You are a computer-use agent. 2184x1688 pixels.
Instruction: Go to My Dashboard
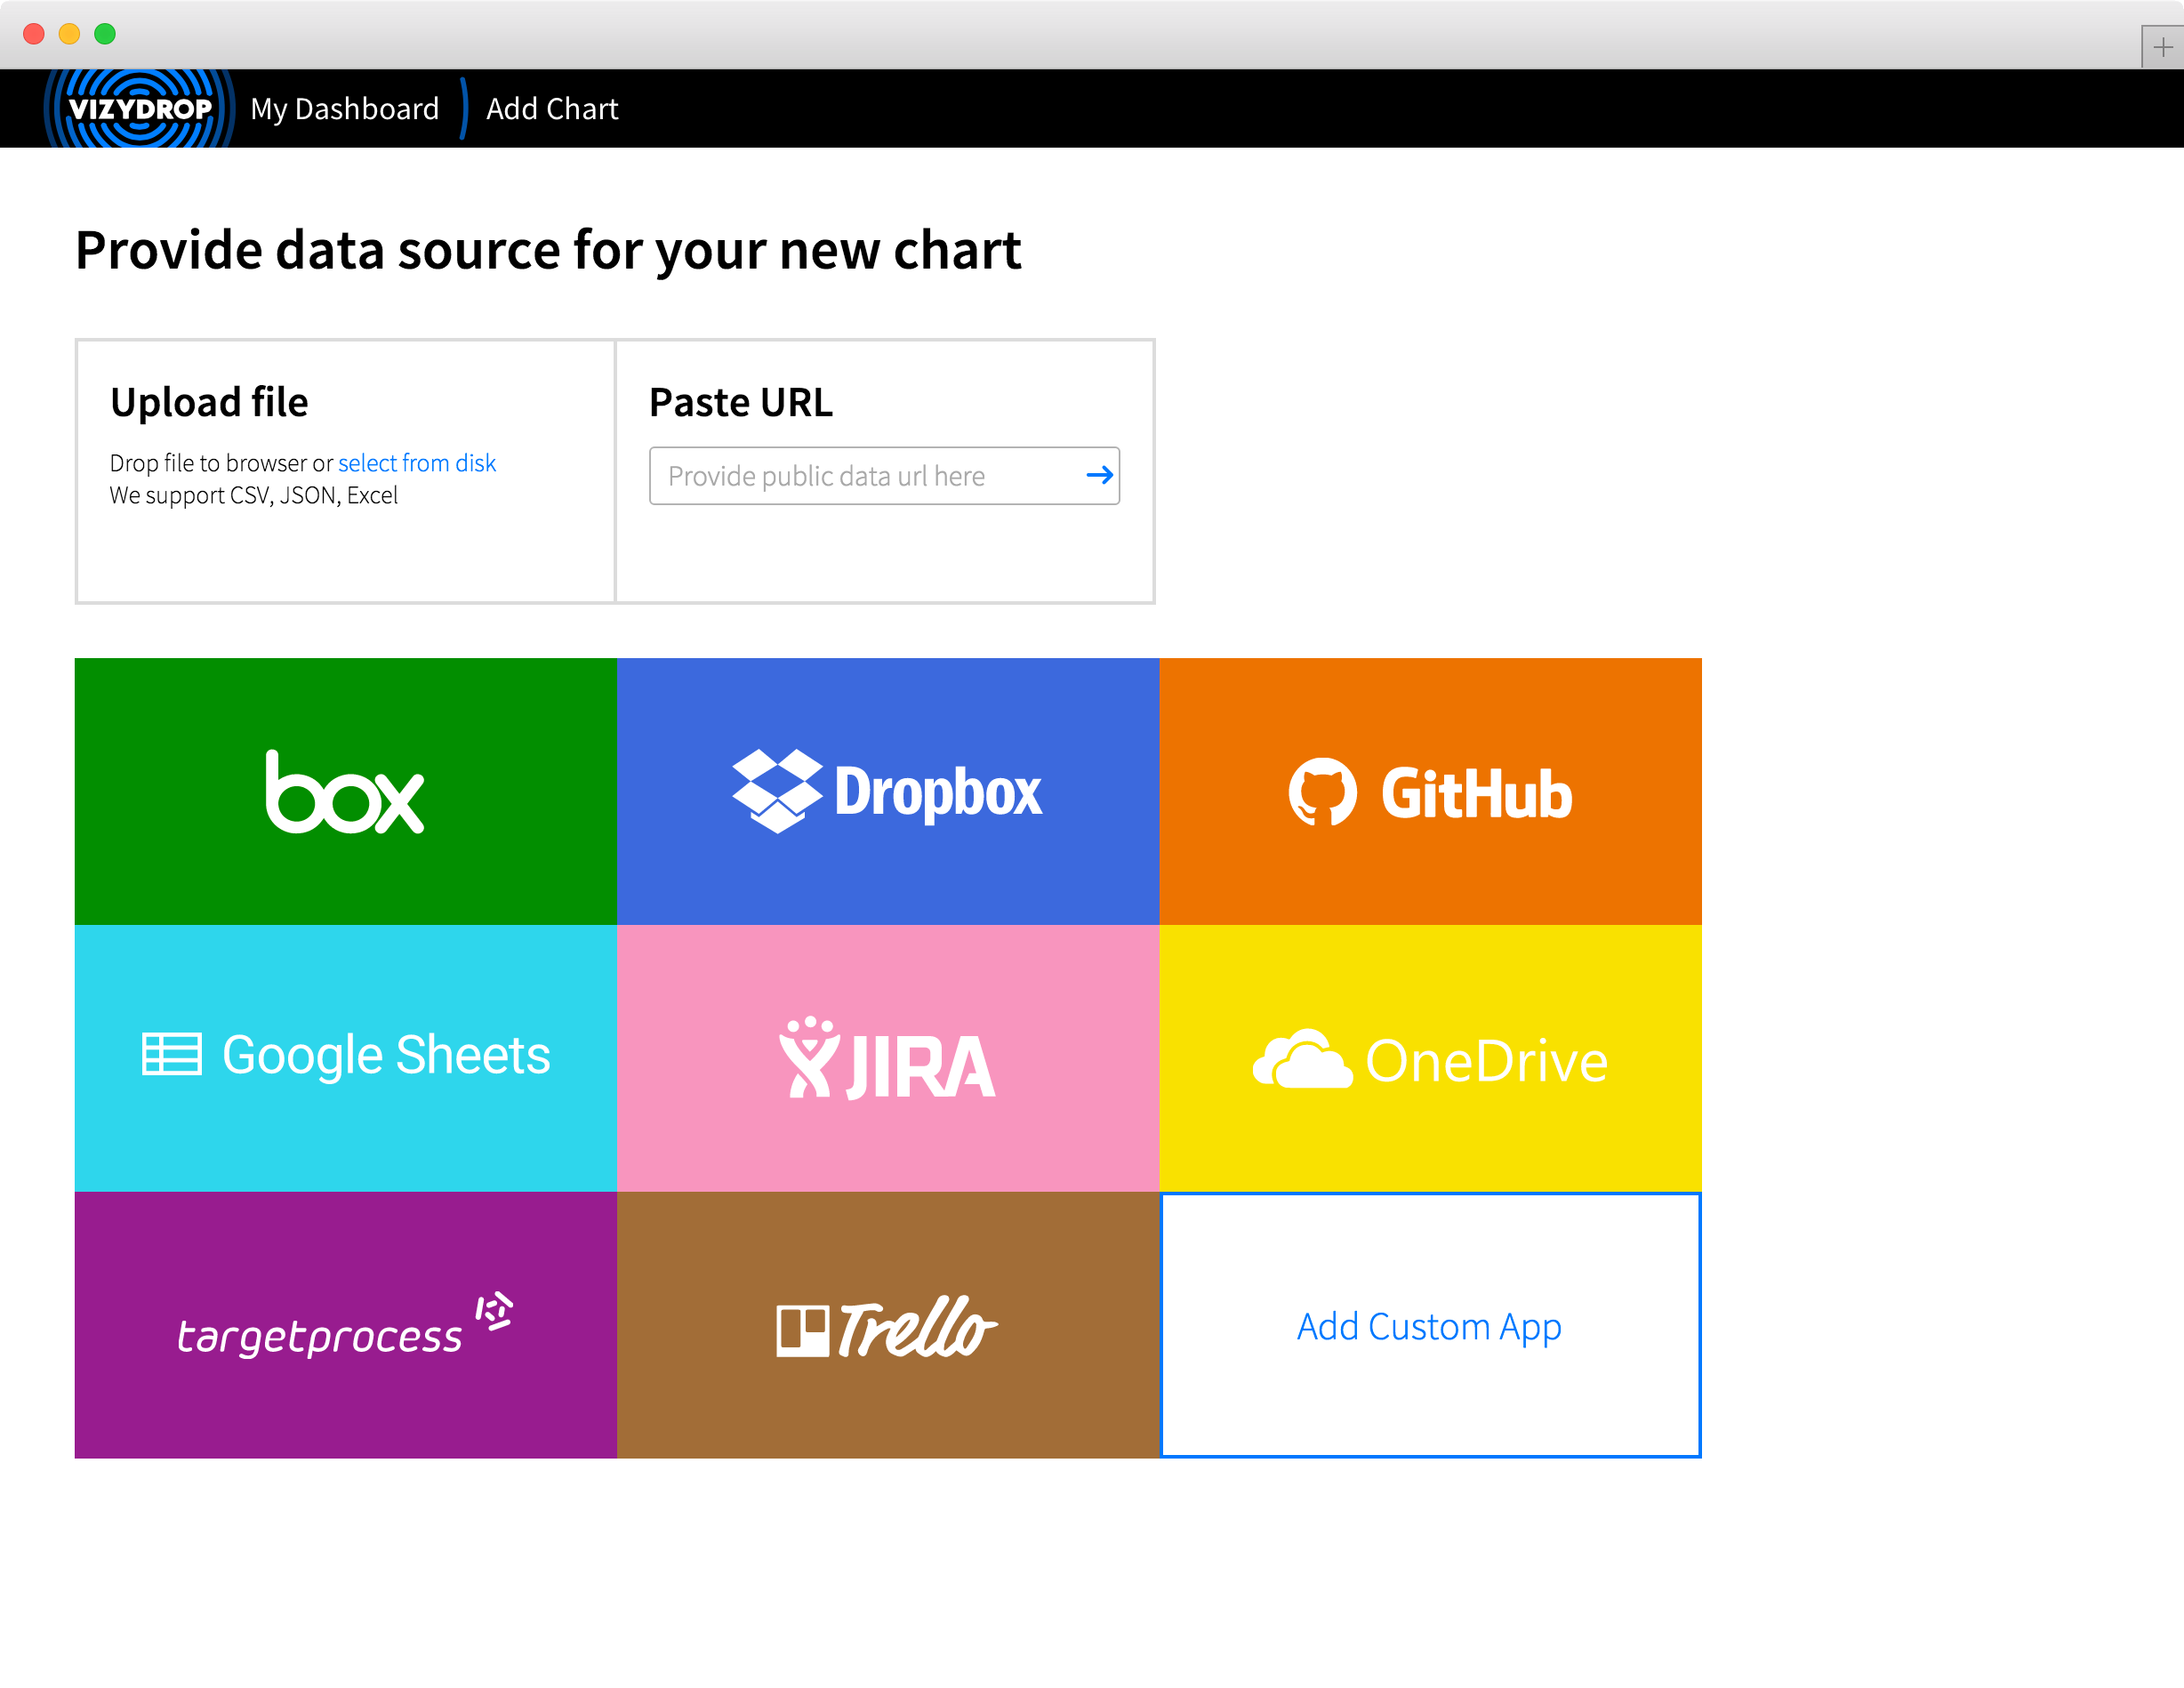(344, 108)
